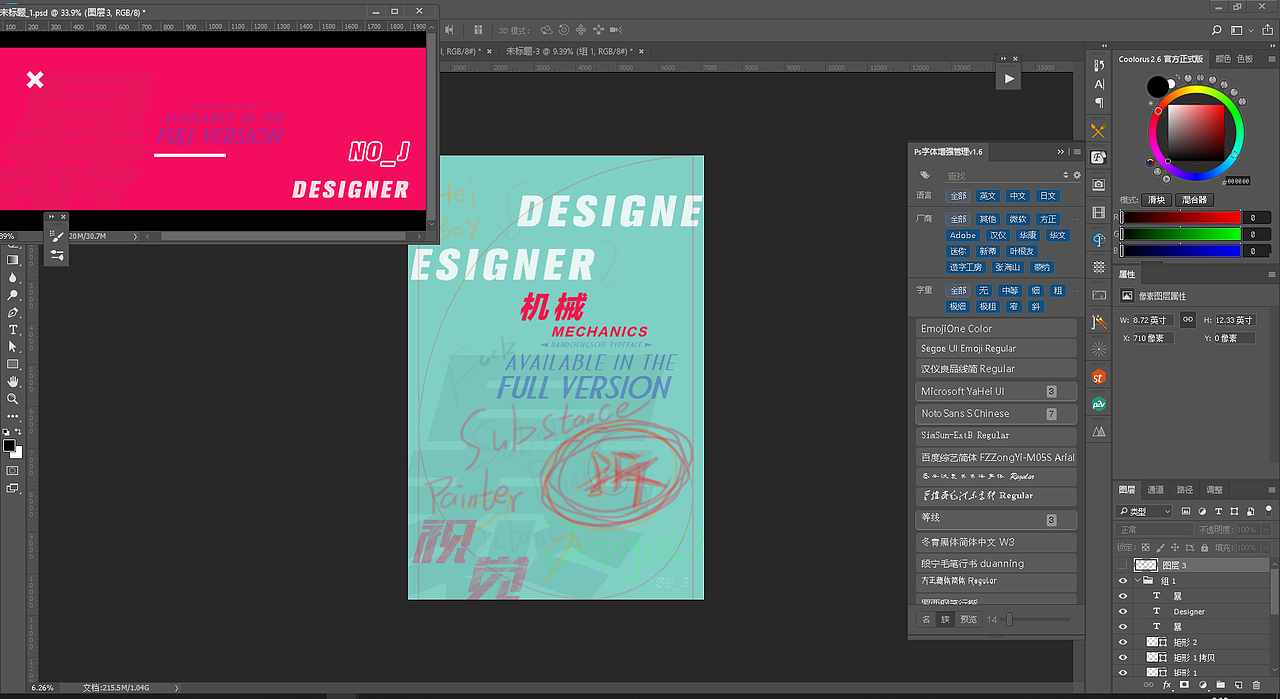
Task: Add layer style via fx icon
Action: click(1167, 686)
